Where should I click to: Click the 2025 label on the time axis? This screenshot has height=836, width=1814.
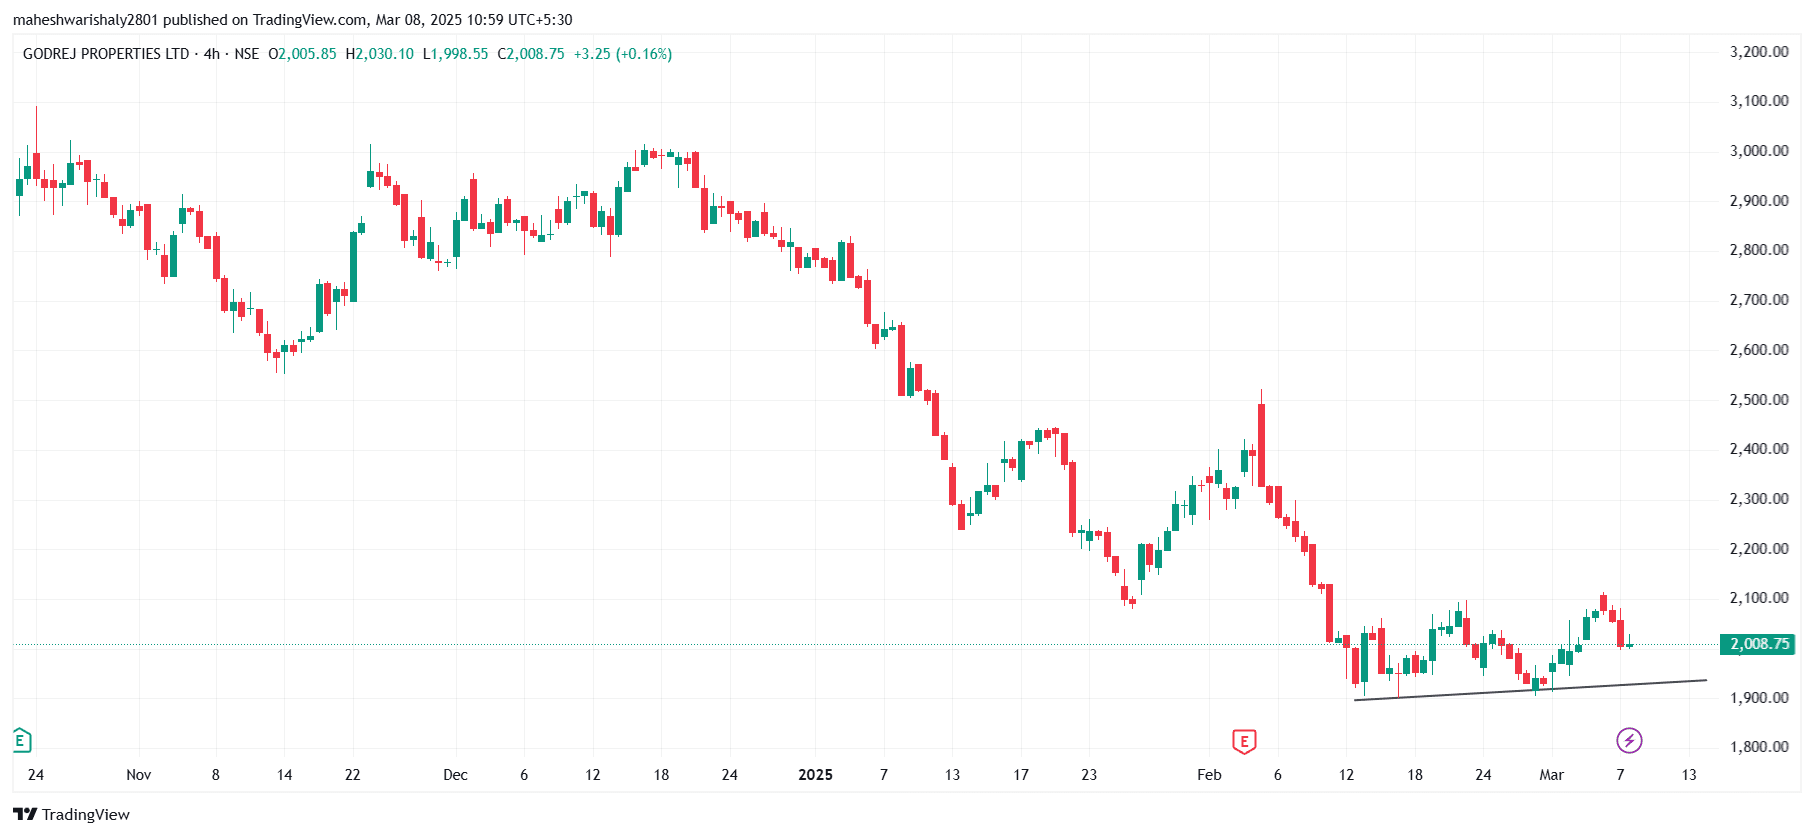pyautogui.click(x=816, y=775)
